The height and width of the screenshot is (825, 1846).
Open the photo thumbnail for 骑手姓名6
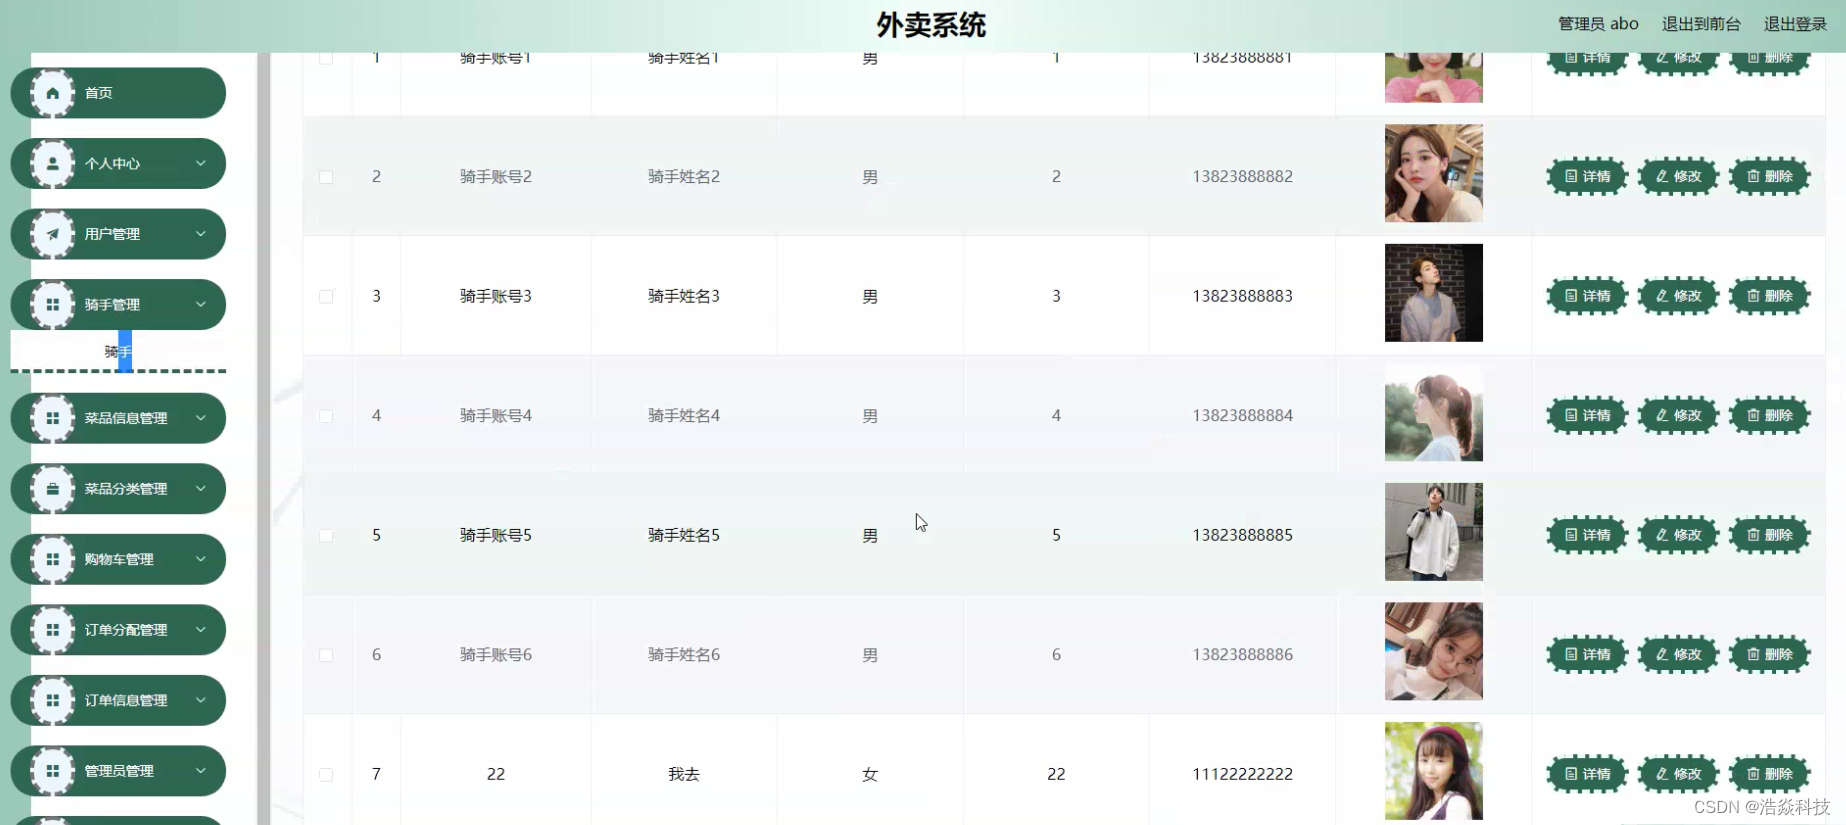pos(1433,651)
